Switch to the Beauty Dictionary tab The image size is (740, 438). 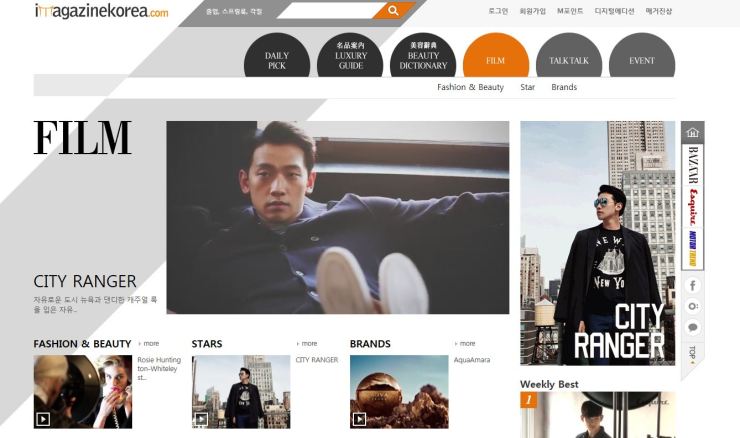[x=423, y=60]
